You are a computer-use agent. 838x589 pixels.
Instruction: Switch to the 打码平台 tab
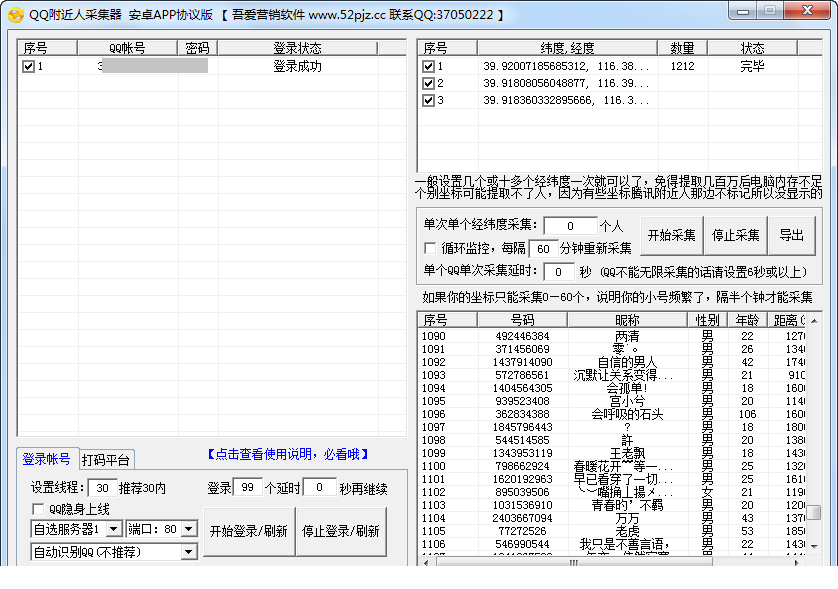point(106,460)
